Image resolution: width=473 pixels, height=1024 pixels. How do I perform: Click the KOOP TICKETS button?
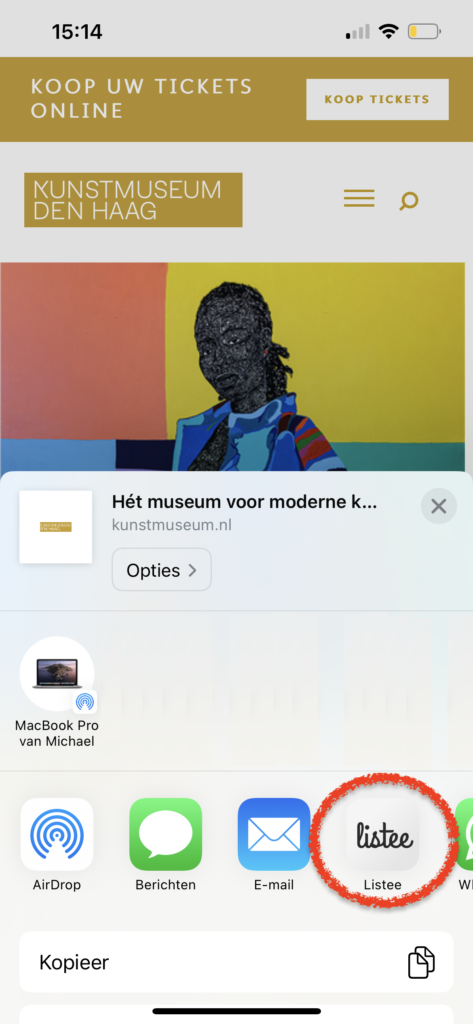point(378,99)
